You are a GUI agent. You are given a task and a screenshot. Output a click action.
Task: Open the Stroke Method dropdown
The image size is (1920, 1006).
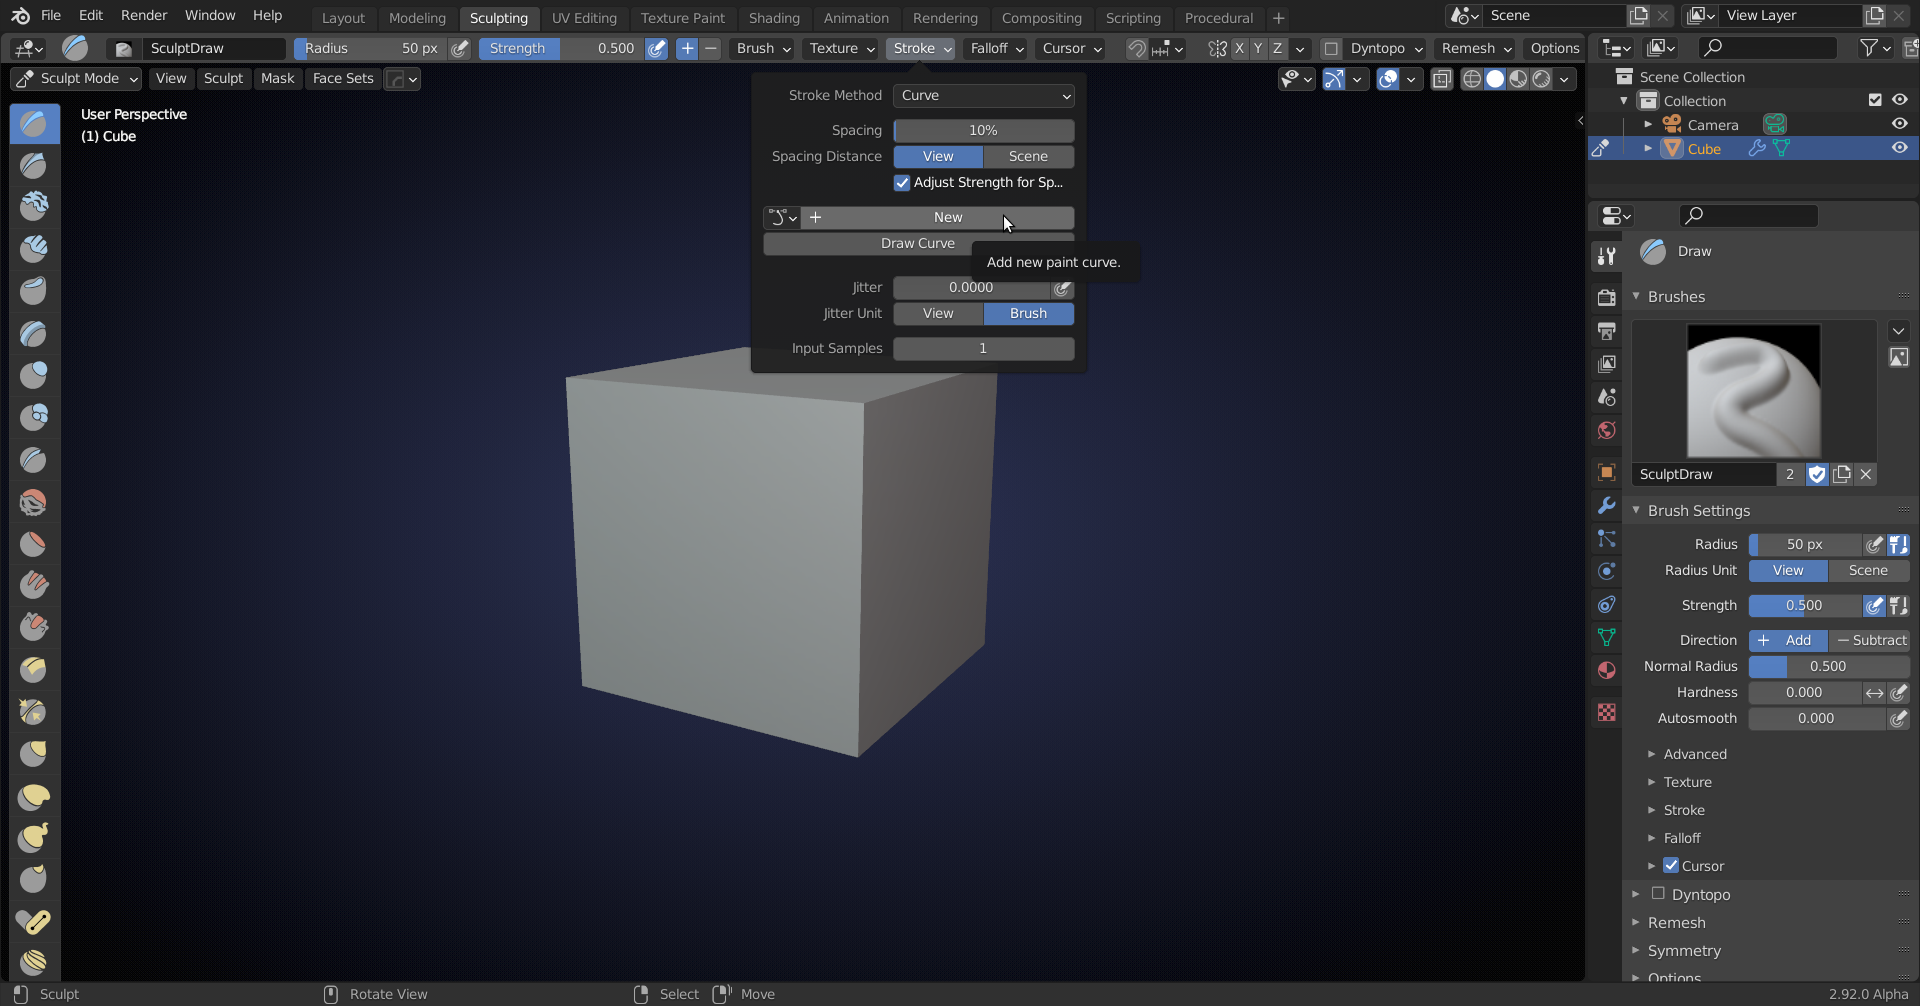coord(984,95)
